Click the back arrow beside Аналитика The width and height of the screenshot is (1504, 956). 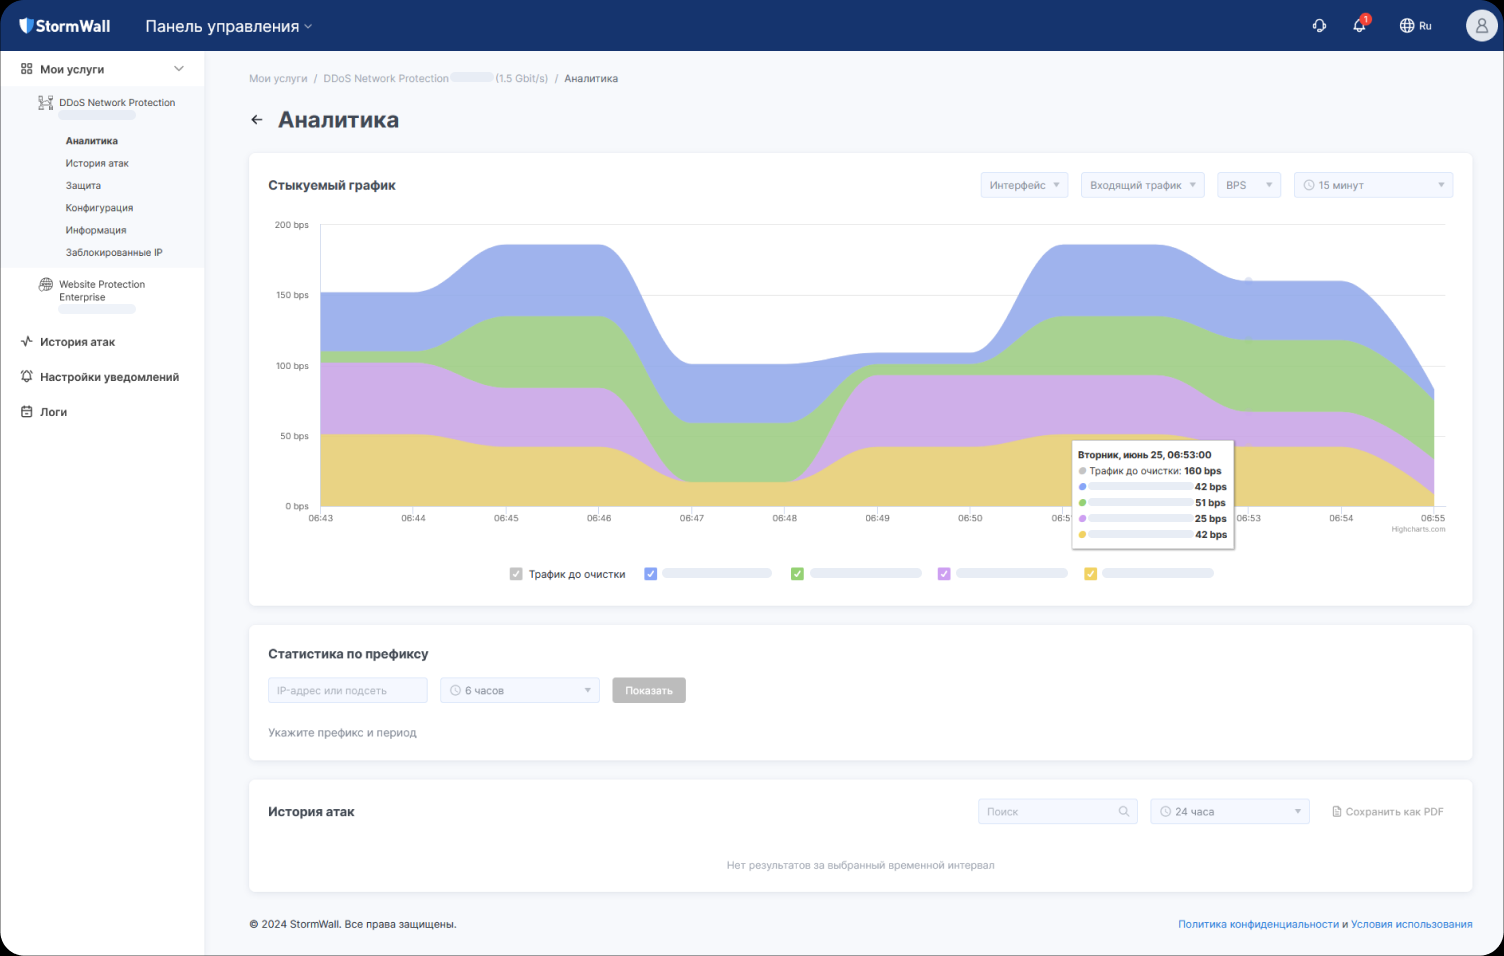tap(257, 120)
